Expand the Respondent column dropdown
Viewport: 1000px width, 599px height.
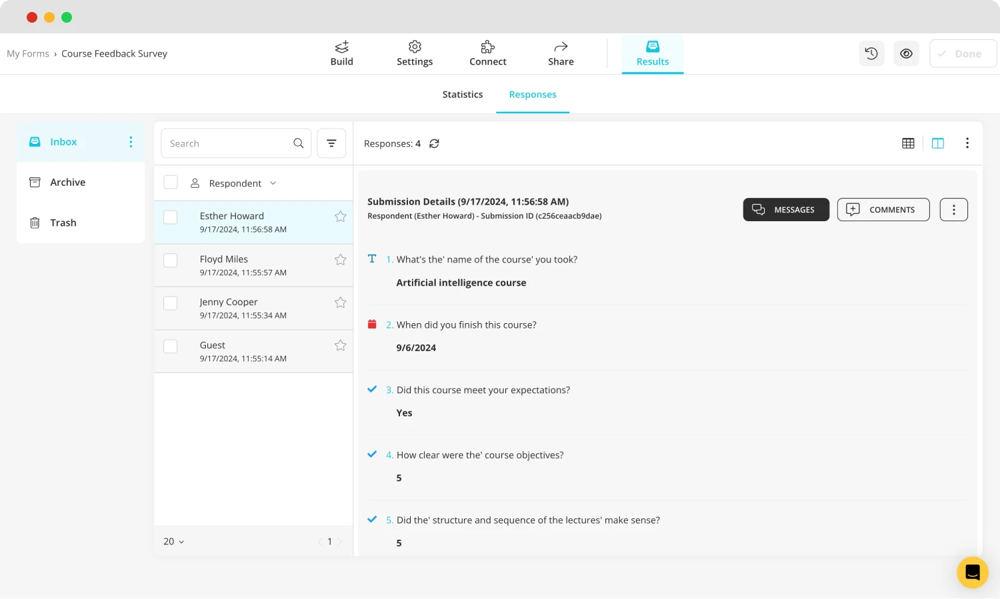click(273, 184)
